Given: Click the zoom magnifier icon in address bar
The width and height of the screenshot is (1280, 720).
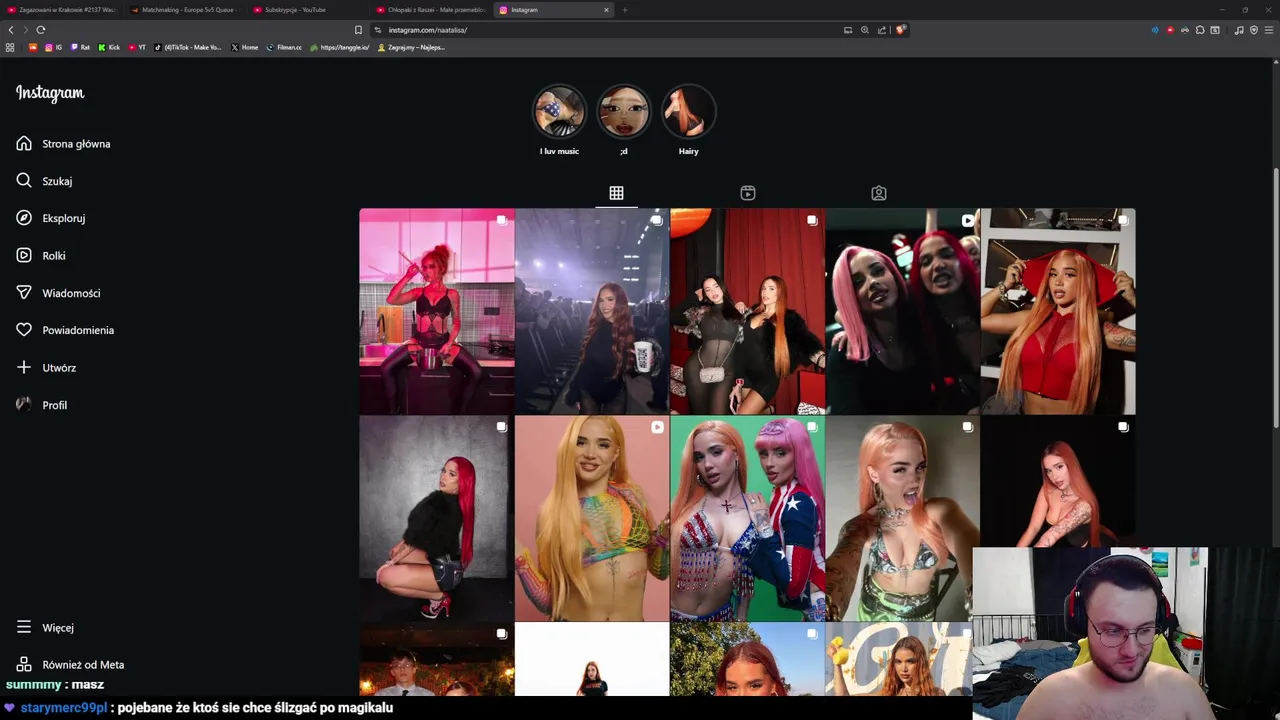Looking at the screenshot, I should [865, 30].
